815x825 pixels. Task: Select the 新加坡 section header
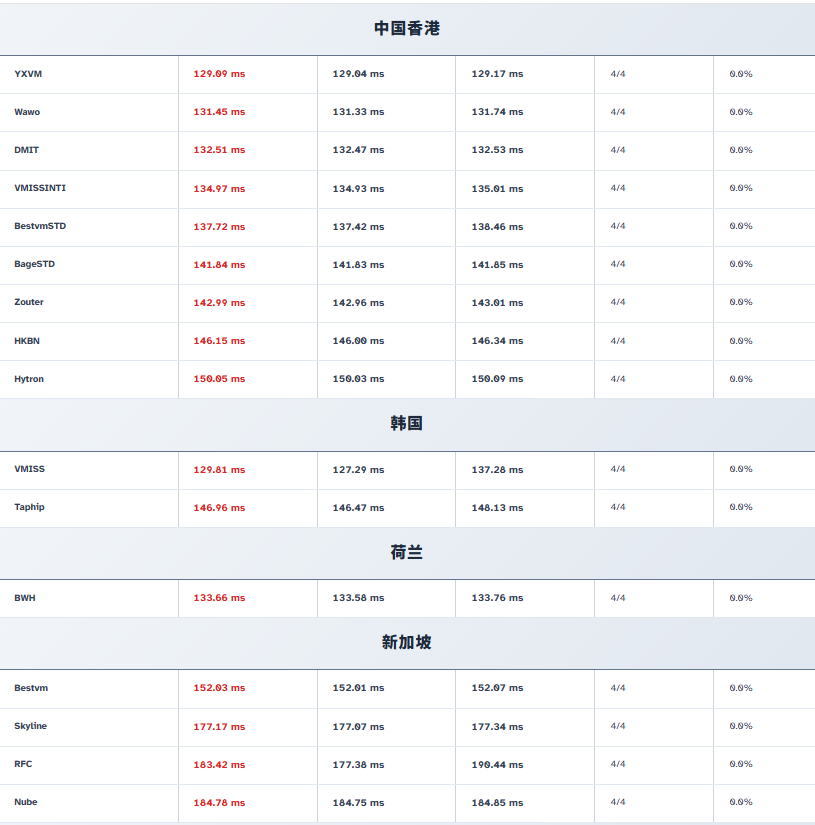pos(407,642)
